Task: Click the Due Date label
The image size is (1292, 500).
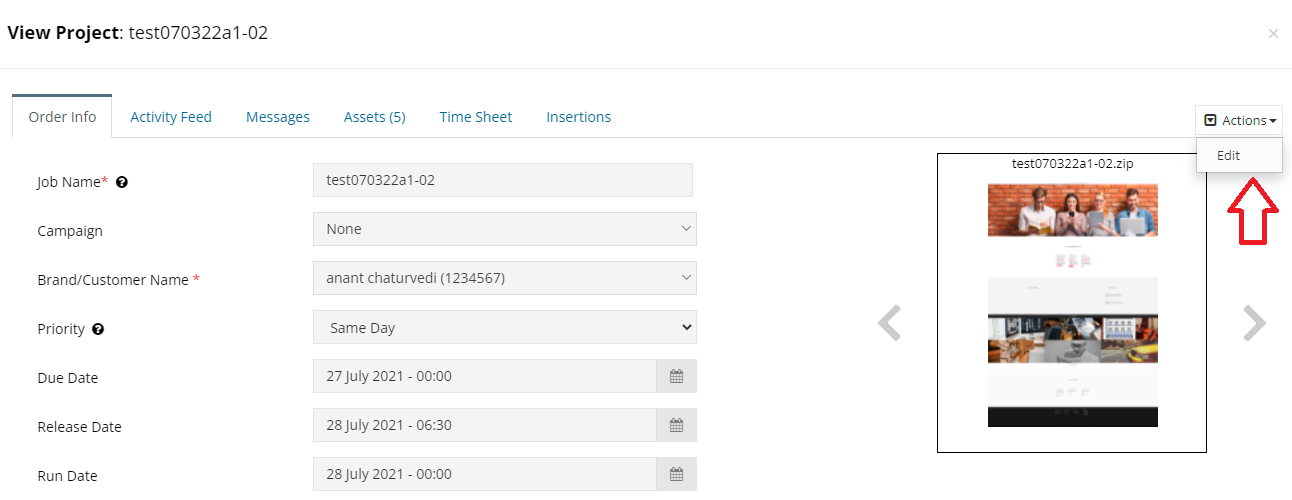Action: coord(67,378)
